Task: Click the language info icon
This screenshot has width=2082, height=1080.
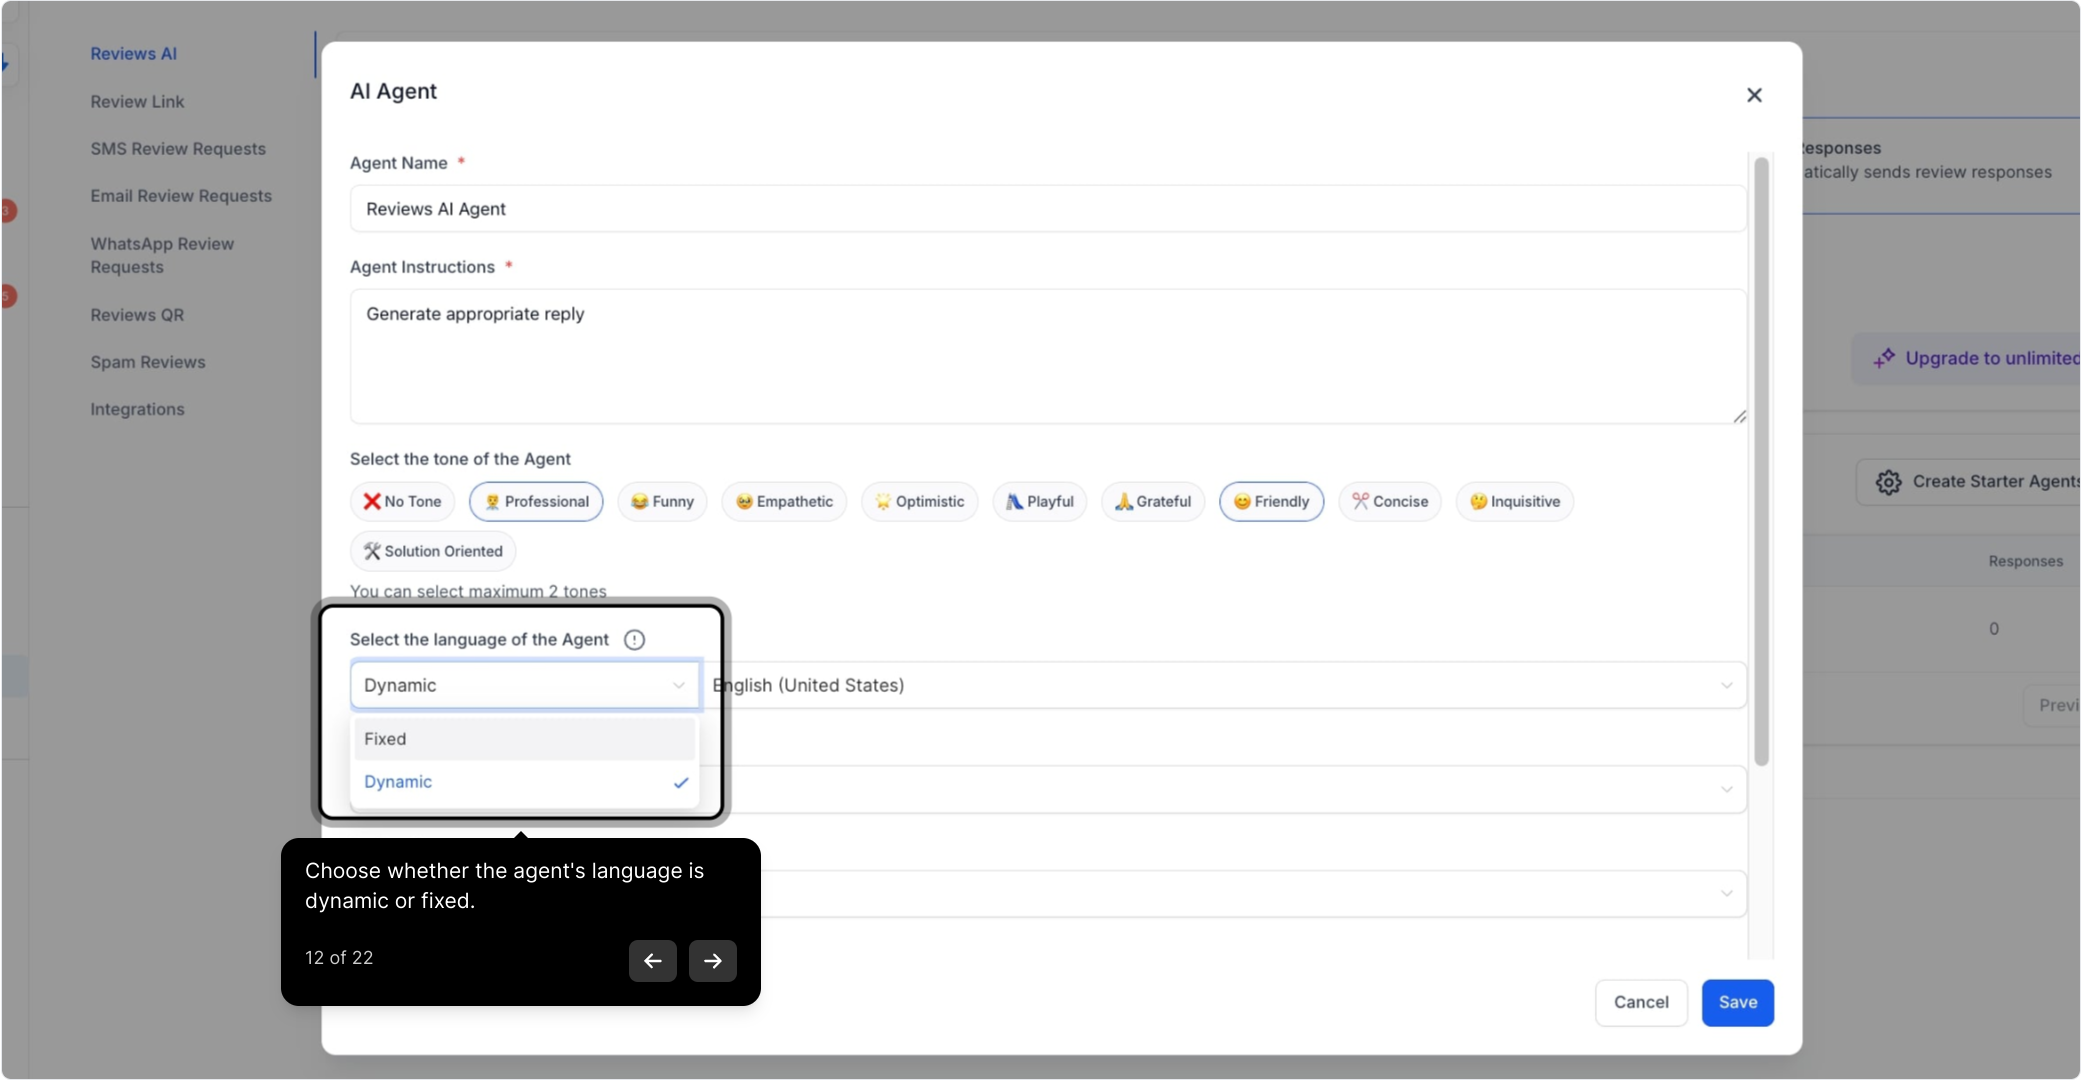Action: [634, 640]
